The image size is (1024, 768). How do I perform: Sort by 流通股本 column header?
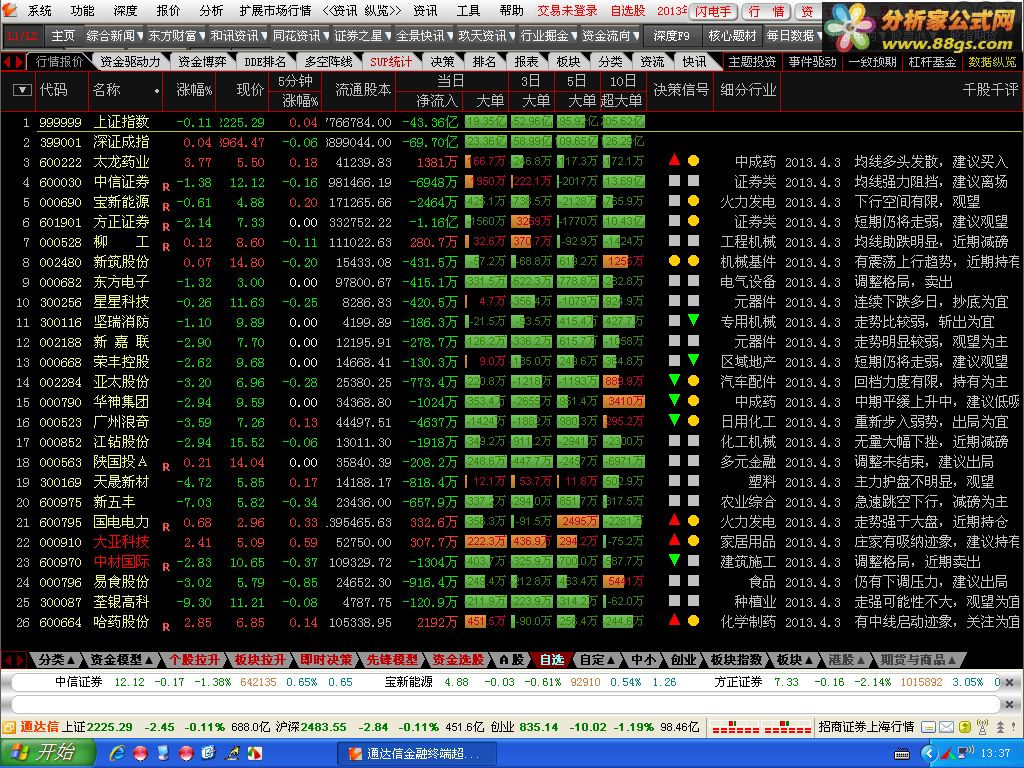tap(362, 90)
